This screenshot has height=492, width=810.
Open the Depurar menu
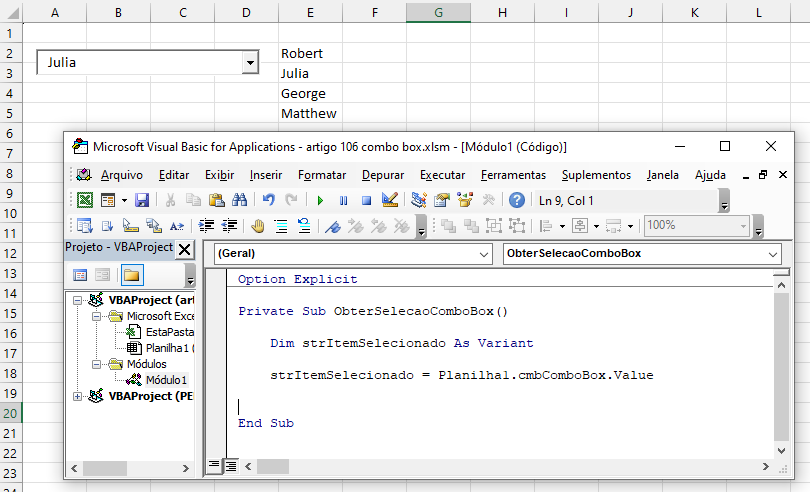tap(383, 175)
